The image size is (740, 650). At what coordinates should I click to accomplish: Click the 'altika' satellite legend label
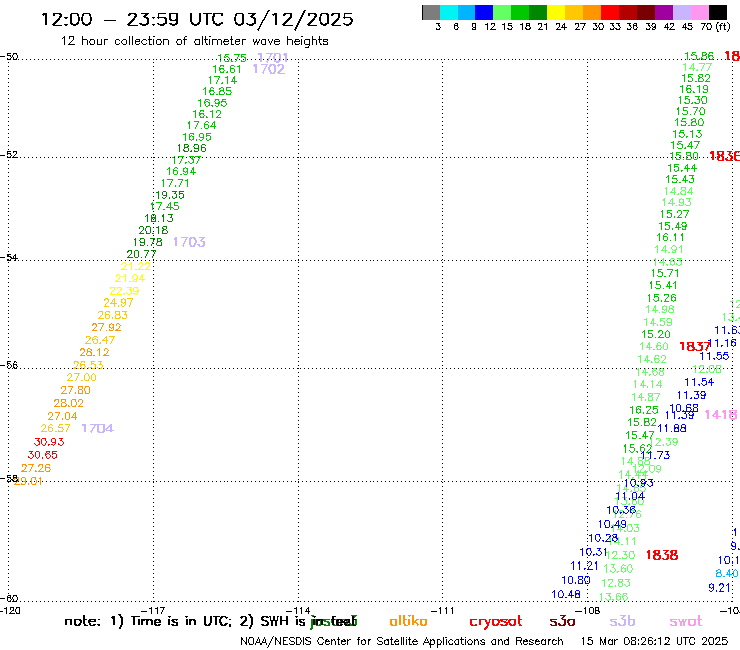click(408, 621)
